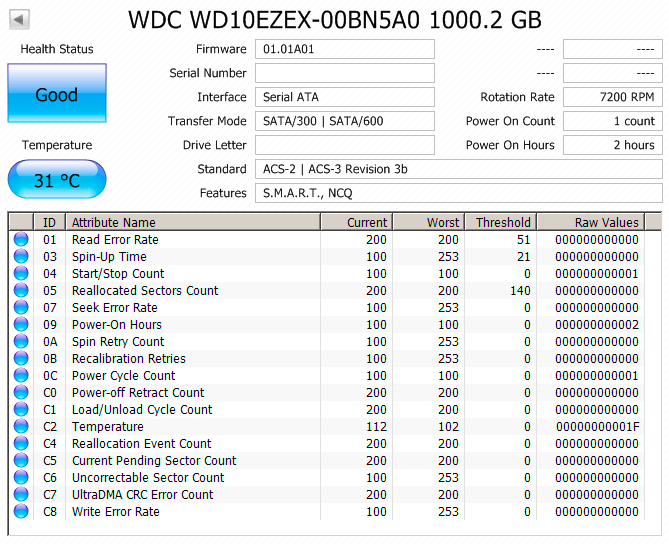Click status icon for Load/Unload Cycle Count
Viewport: 669px width, 544px height.
pos(21,409)
